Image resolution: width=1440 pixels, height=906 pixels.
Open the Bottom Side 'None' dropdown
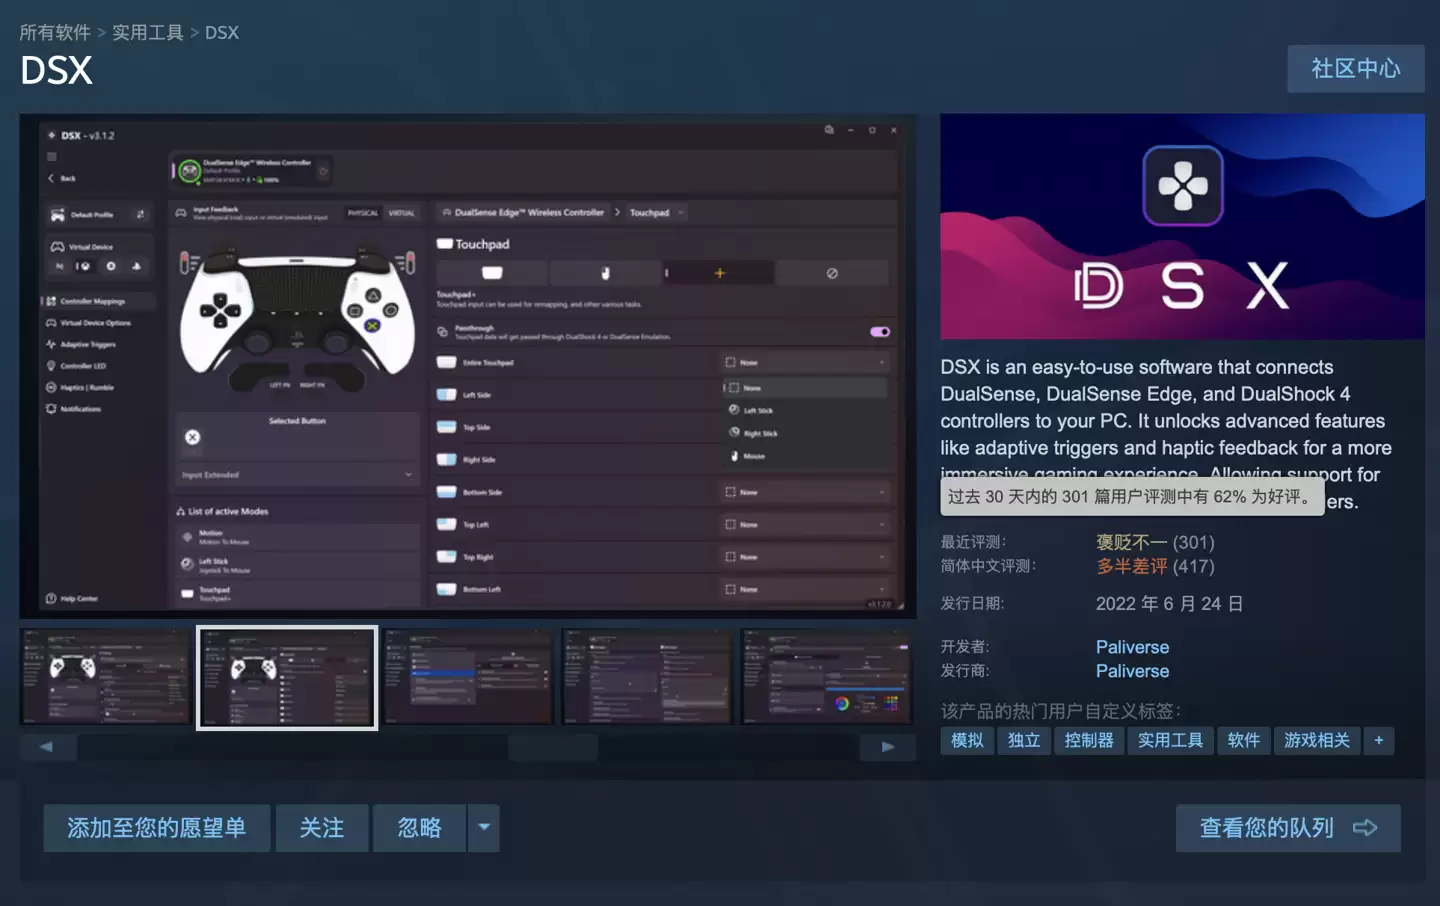805,491
